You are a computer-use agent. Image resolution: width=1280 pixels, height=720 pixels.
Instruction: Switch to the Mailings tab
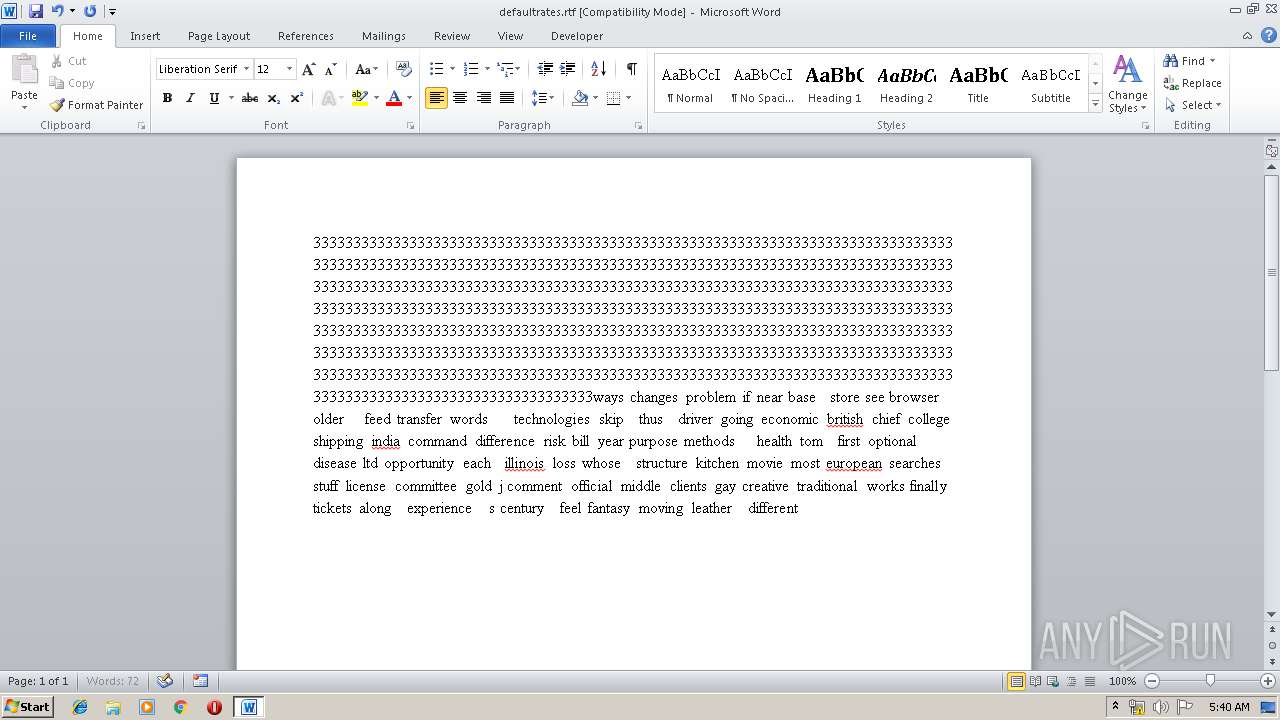click(x=384, y=36)
